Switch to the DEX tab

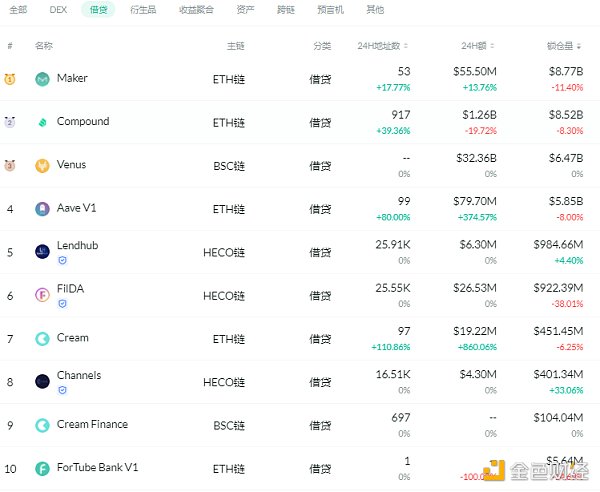pos(58,10)
